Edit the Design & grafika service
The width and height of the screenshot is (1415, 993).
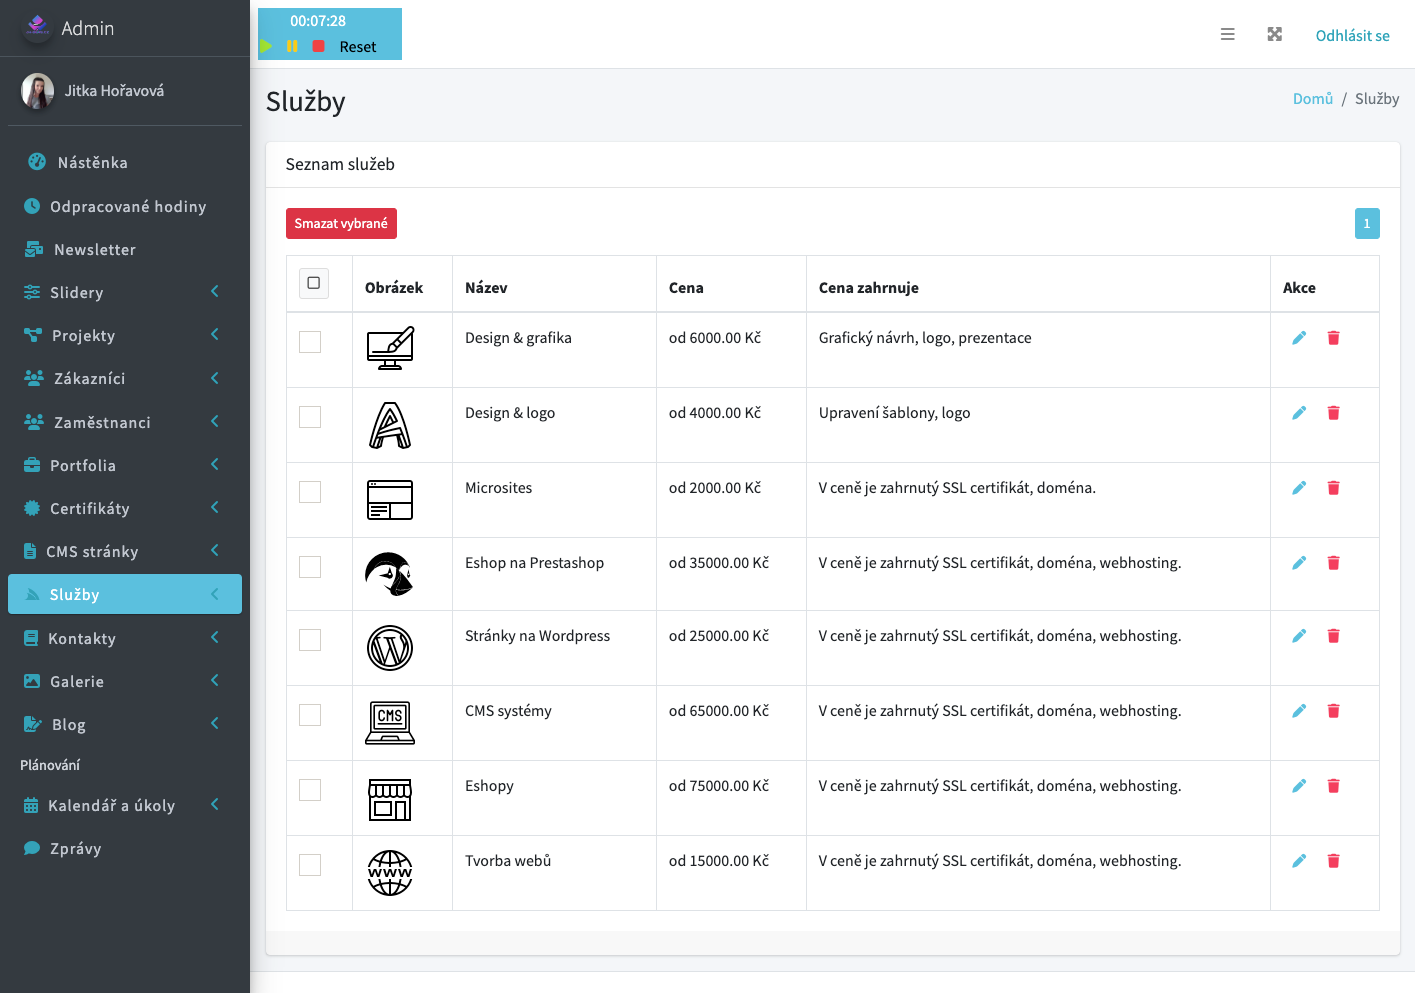point(1299,338)
